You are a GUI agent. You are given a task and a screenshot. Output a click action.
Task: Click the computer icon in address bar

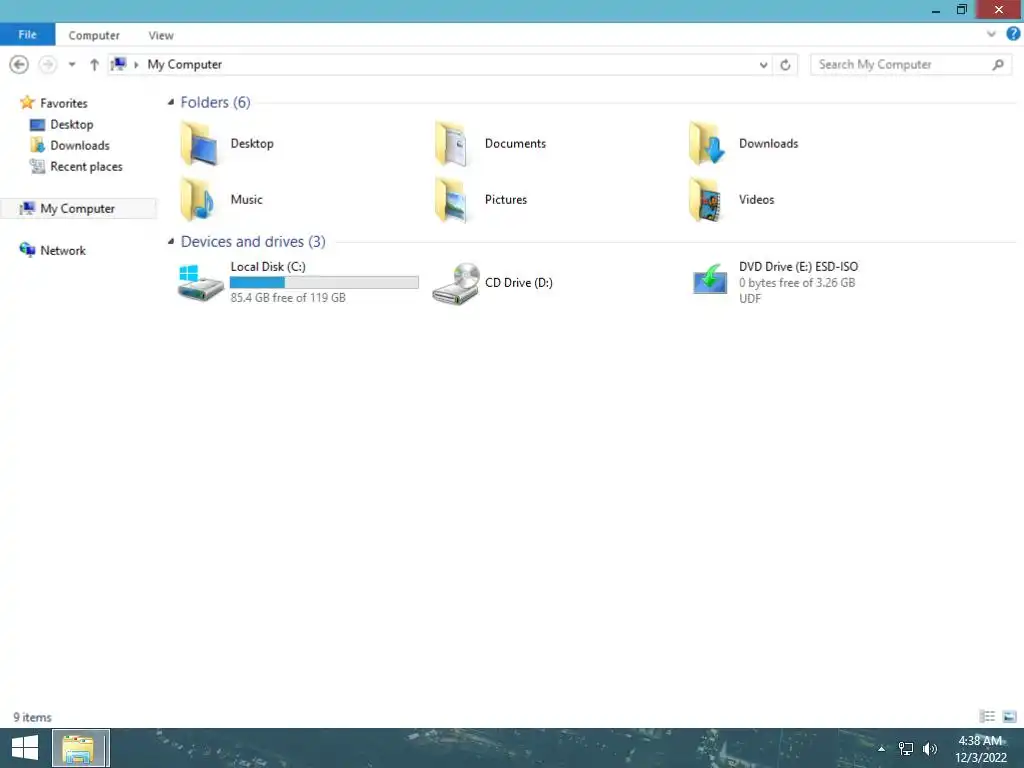click(119, 64)
